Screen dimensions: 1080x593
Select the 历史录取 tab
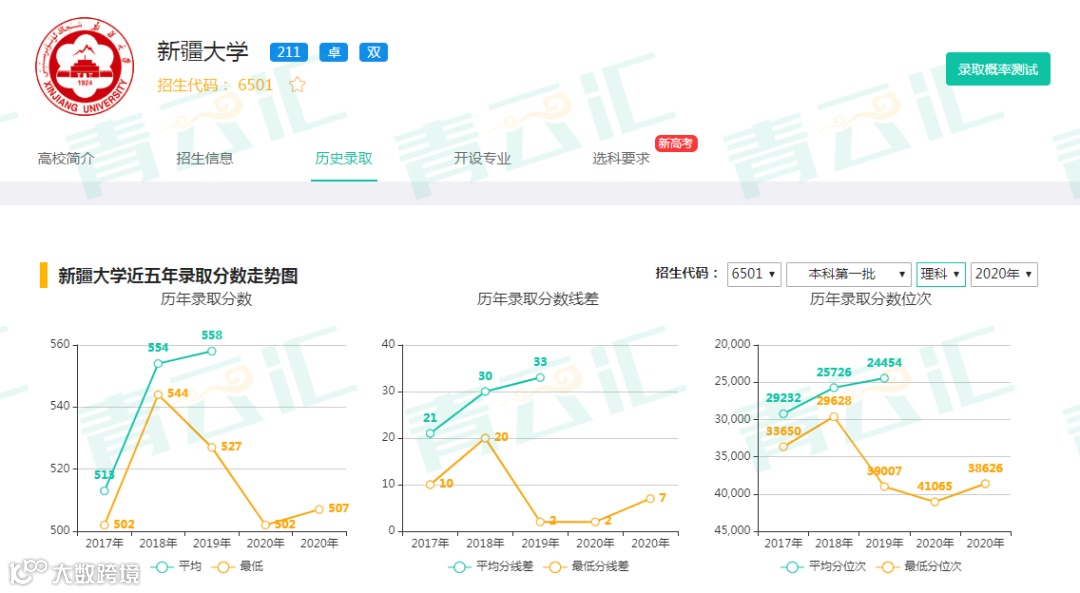click(x=344, y=158)
